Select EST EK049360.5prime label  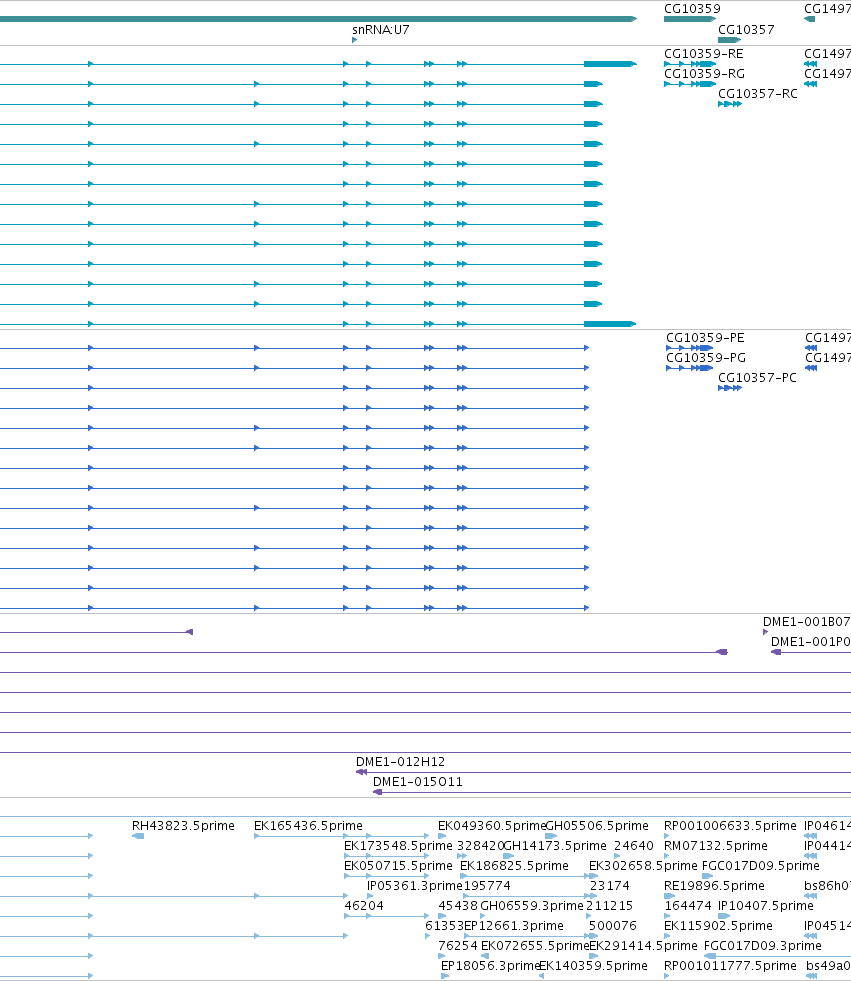pyautogui.click(x=492, y=826)
